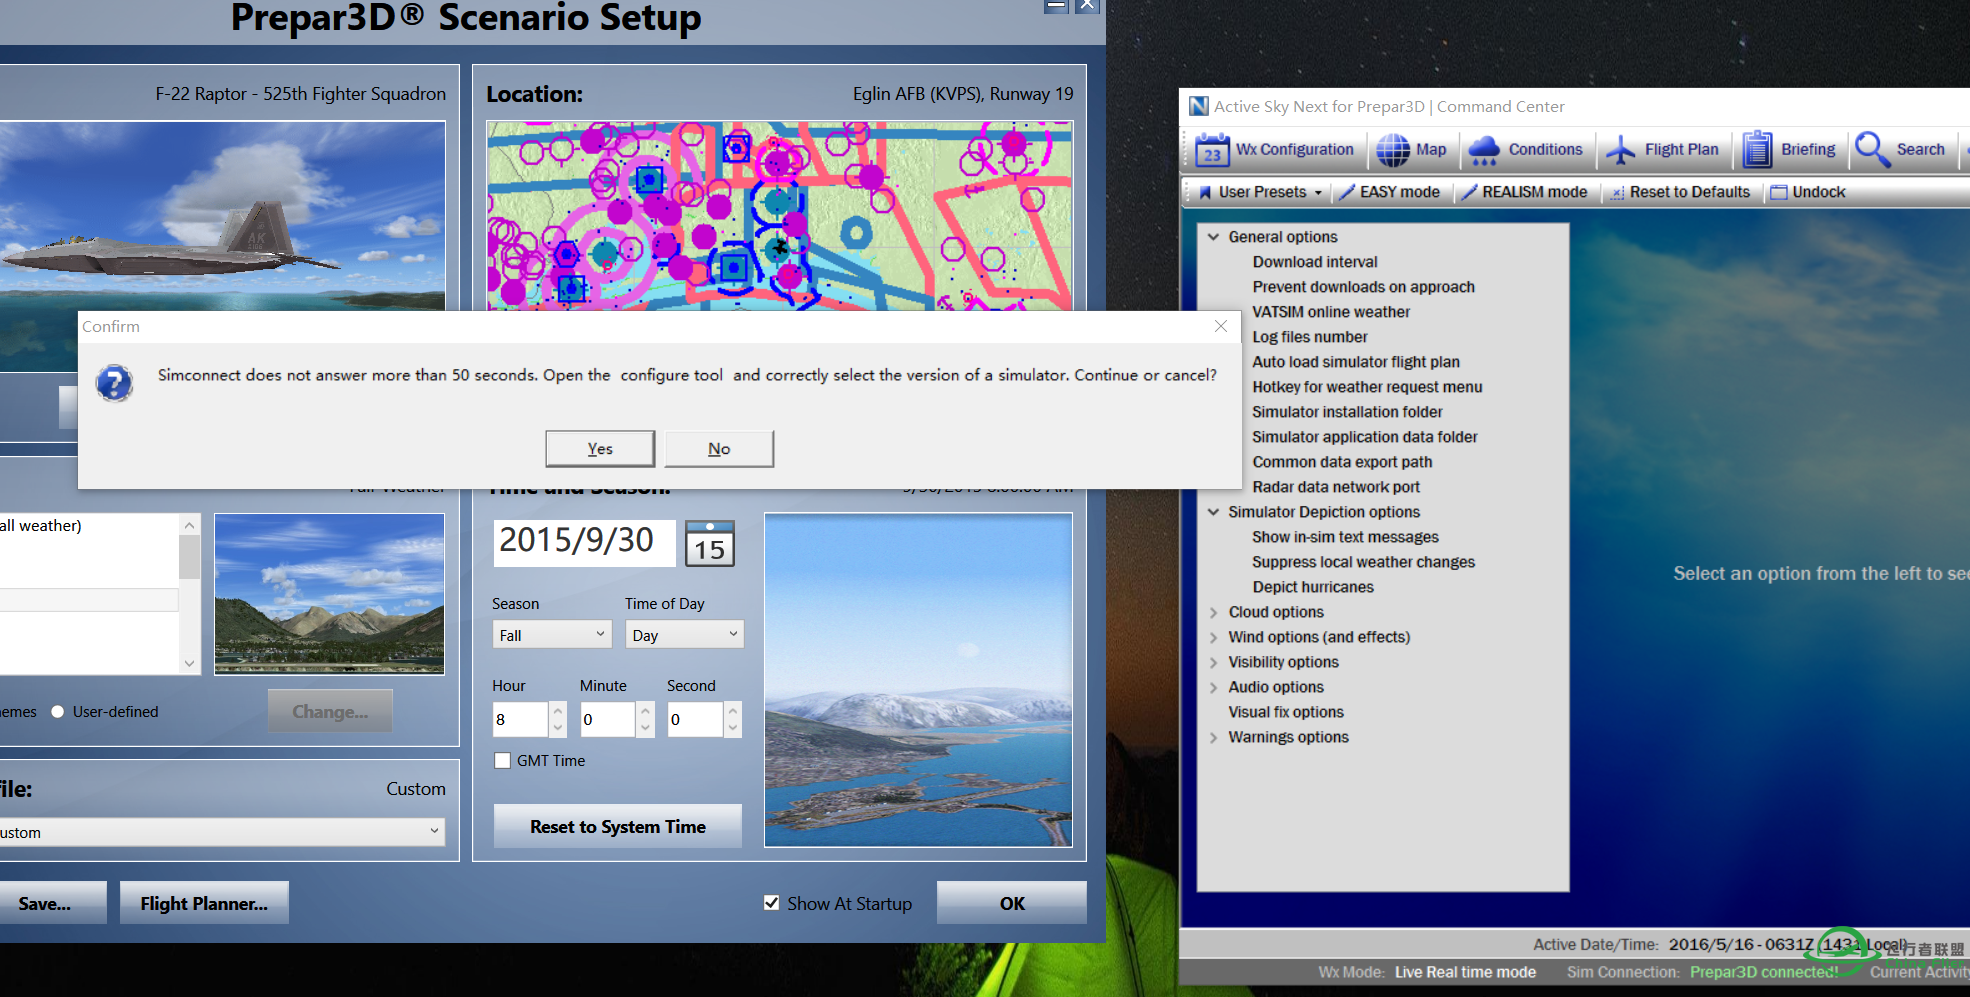The height and width of the screenshot is (997, 1970).
Task: Toggle the GMT Time checkbox
Action: click(502, 761)
